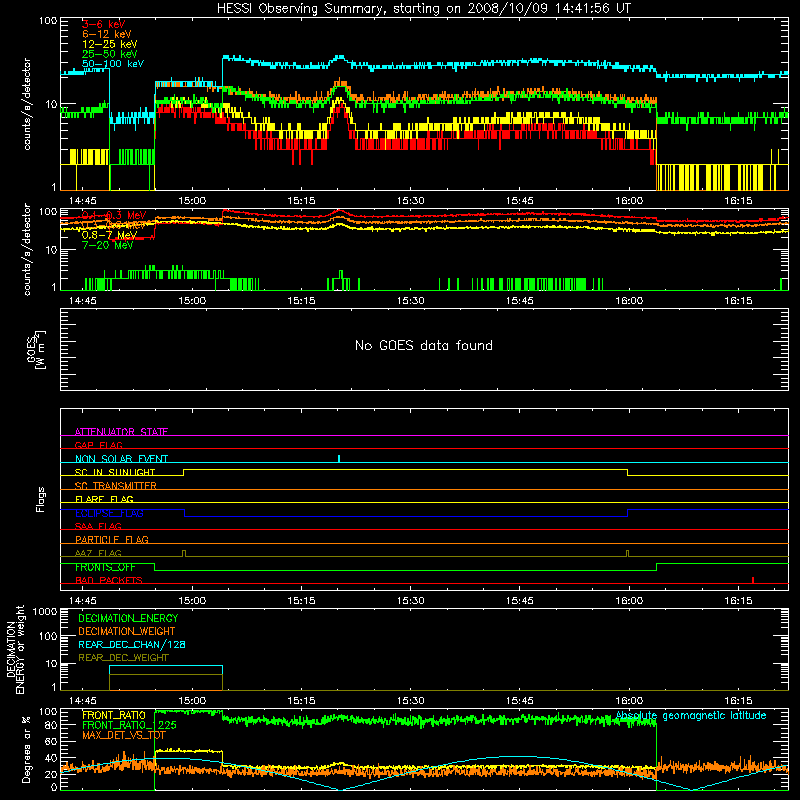Click the vertical 'Flags' axis label
This screenshot has width=800, height=800.
point(40,499)
